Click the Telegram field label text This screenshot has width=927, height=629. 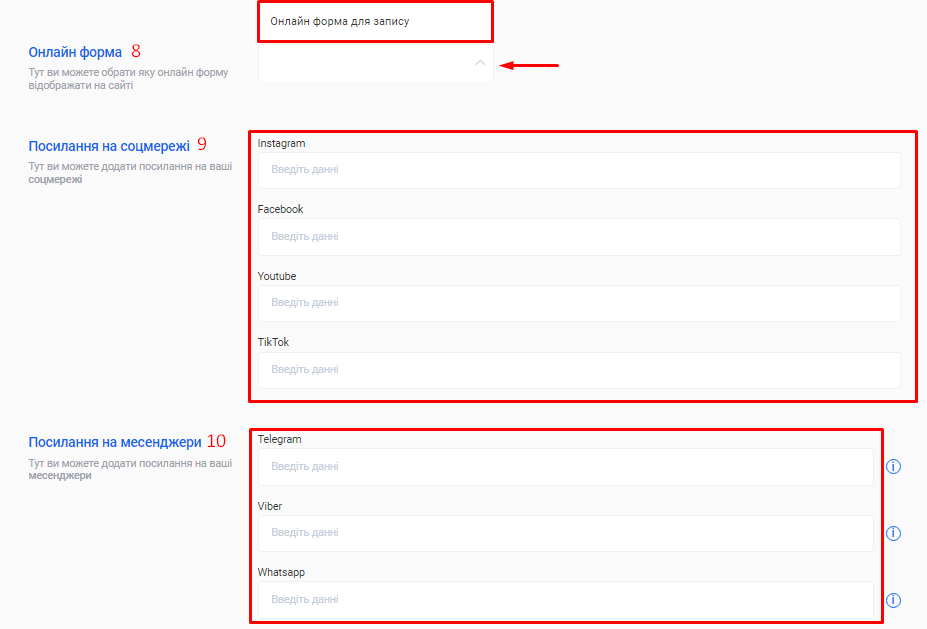279,439
